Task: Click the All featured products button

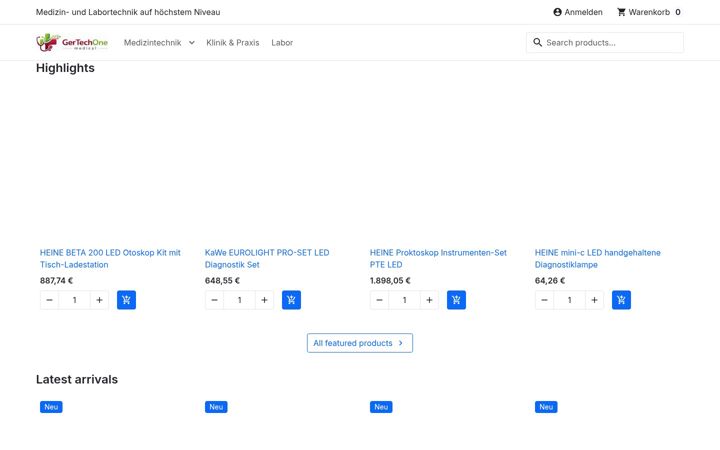Action: click(360, 343)
